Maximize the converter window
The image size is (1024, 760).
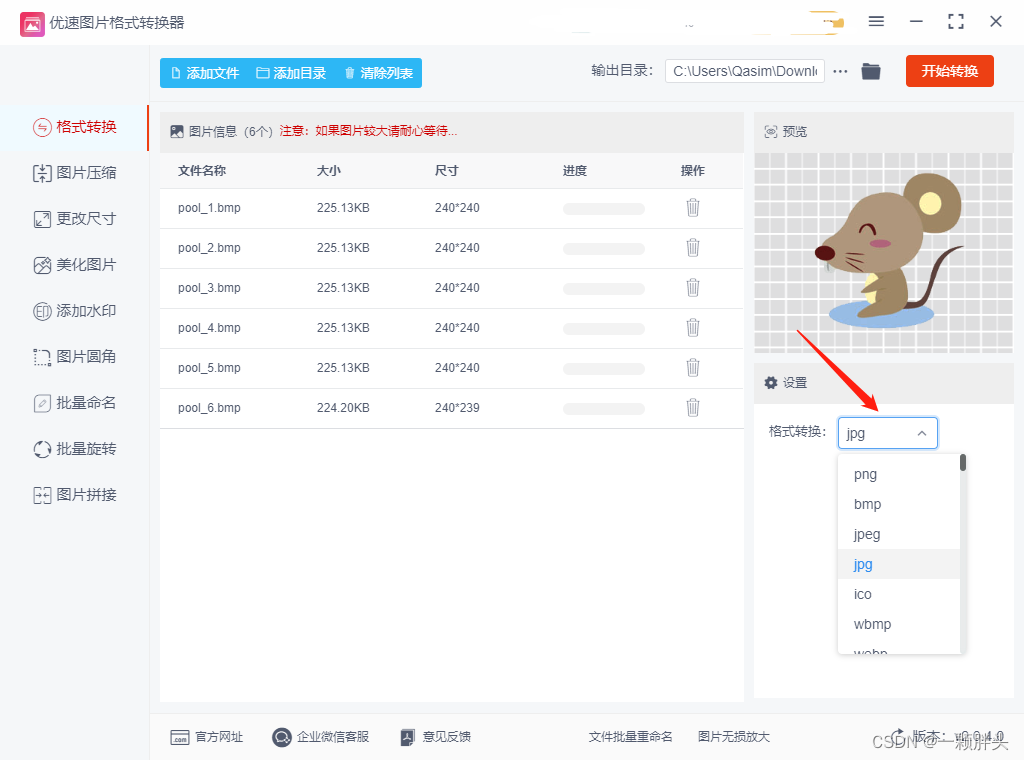[x=955, y=22]
